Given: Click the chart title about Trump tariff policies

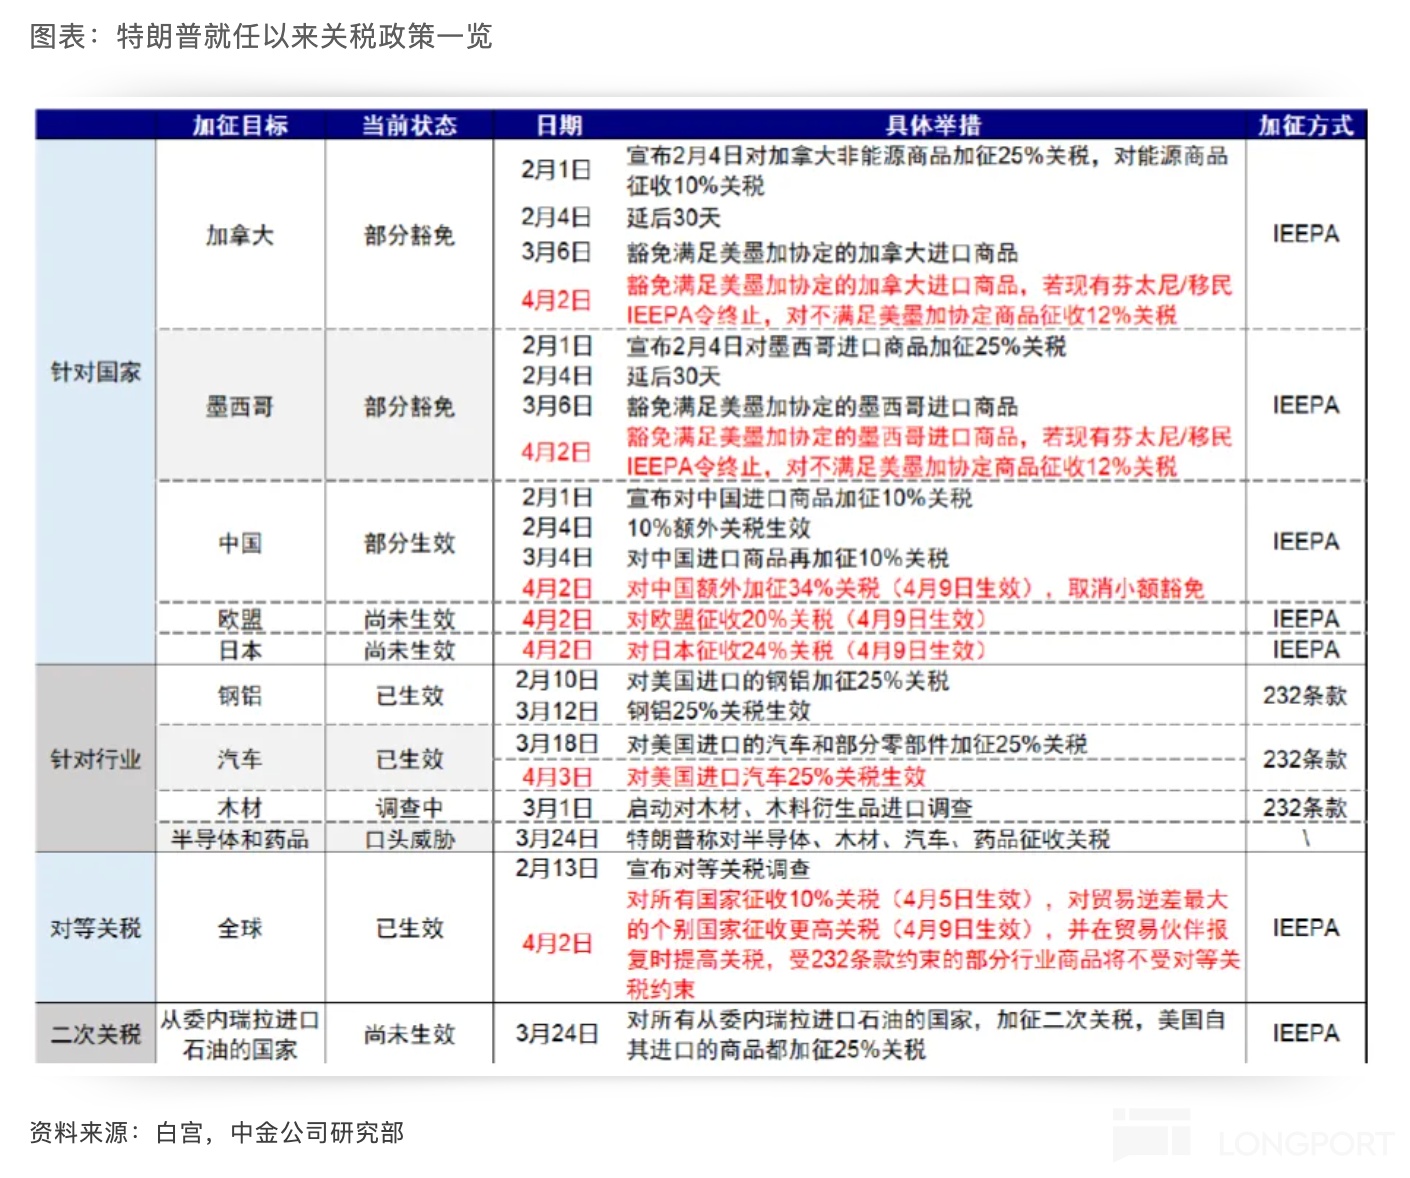Looking at the screenshot, I should click(261, 36).
